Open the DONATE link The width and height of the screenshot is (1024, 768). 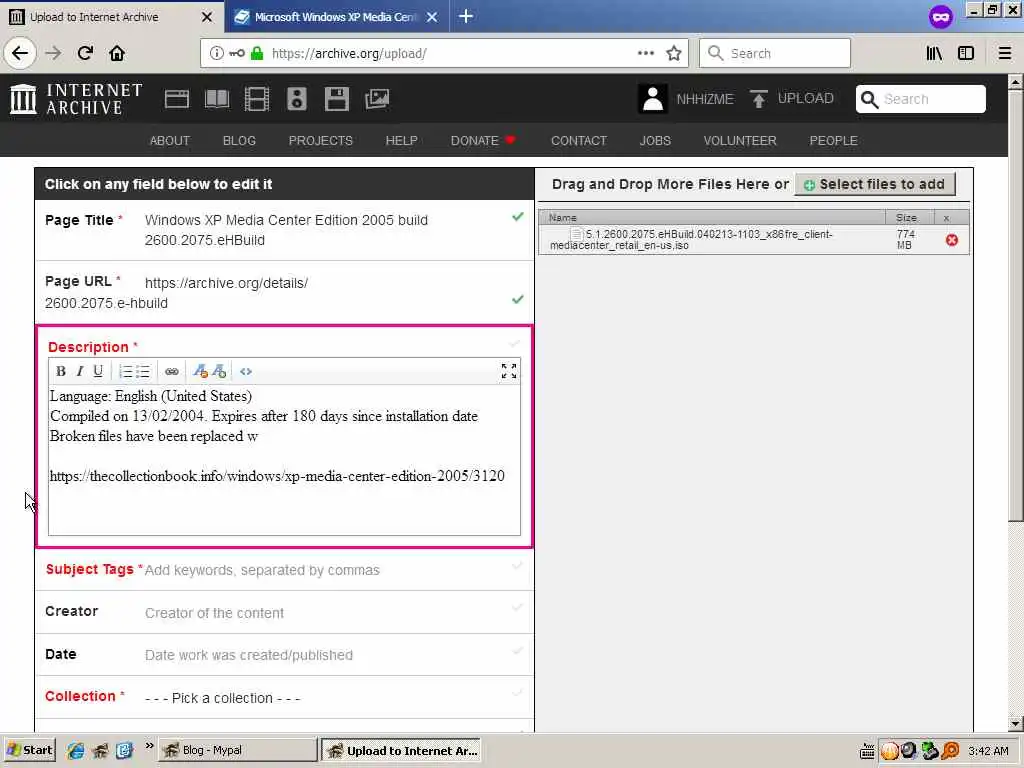483,140
